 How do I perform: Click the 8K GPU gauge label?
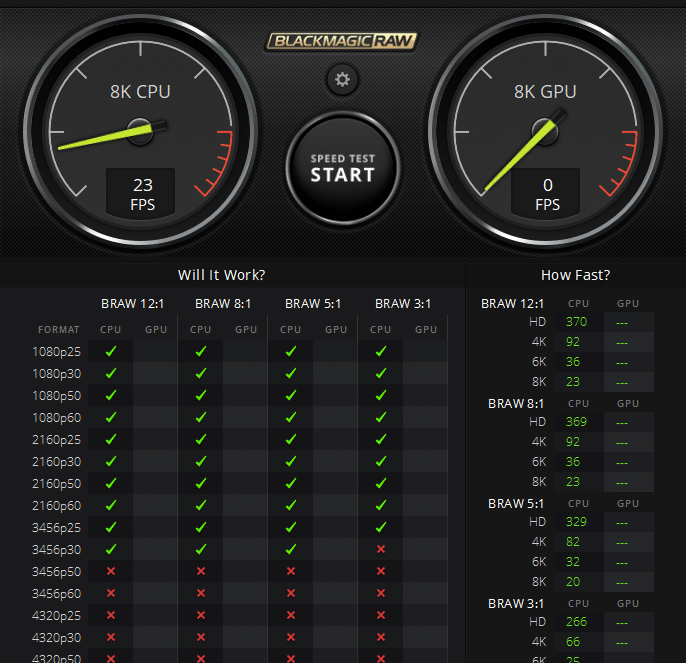pyautogui.click(x=545, y=92)
